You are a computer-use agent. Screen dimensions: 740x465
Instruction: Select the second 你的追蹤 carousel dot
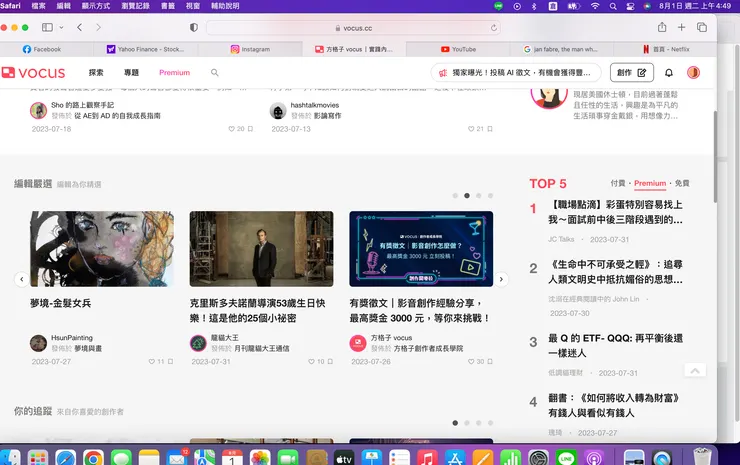point(467,423)
